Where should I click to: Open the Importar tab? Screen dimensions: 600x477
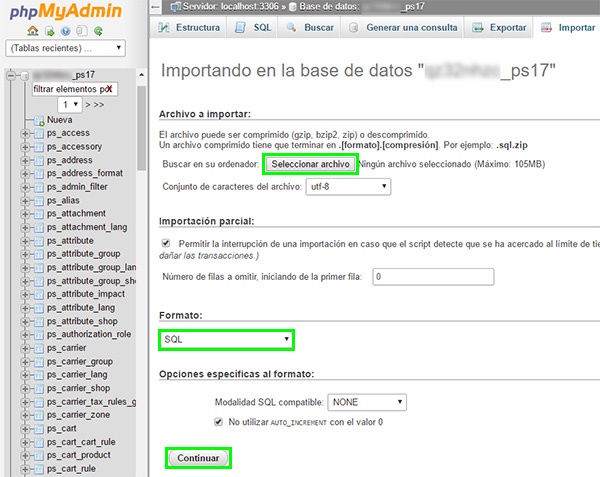point(568,28)
